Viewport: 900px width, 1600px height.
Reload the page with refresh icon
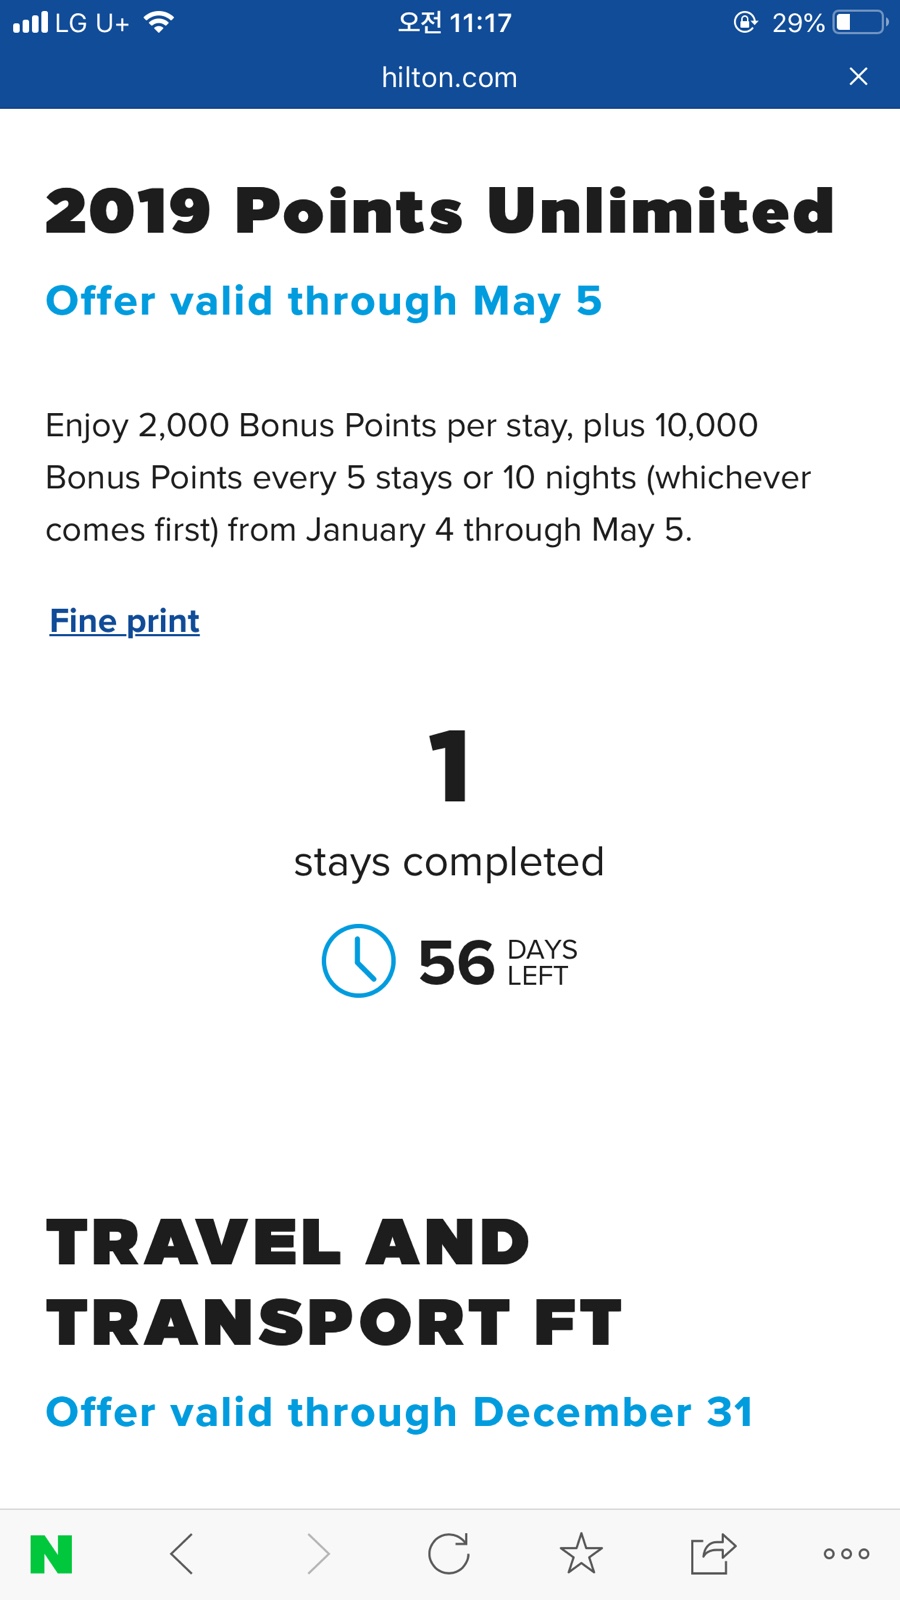click(448, 1554)
